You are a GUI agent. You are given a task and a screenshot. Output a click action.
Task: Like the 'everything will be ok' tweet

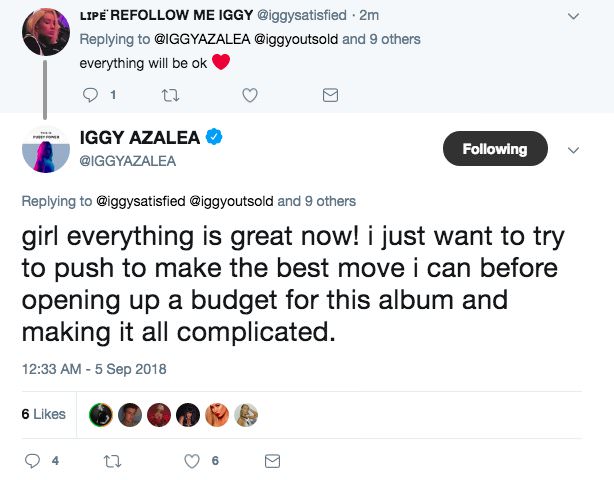click(x=251, y=95)
